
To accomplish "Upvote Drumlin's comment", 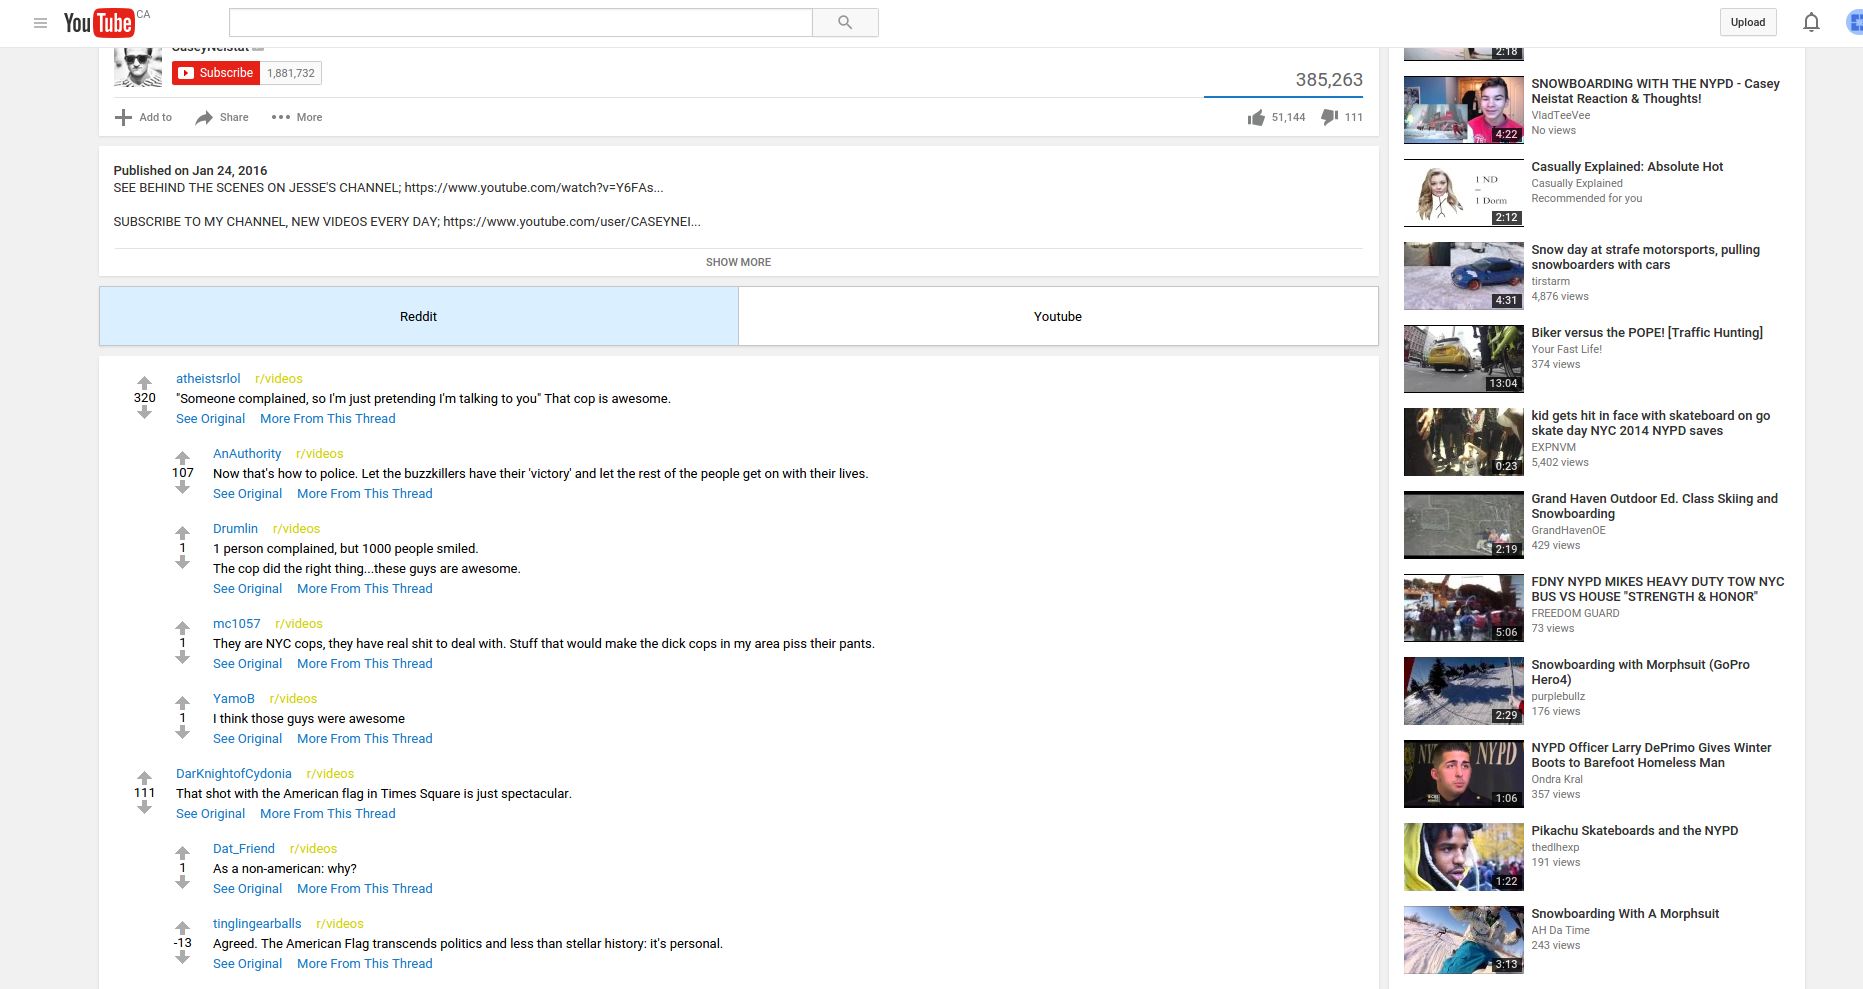I will click(182, 533).
